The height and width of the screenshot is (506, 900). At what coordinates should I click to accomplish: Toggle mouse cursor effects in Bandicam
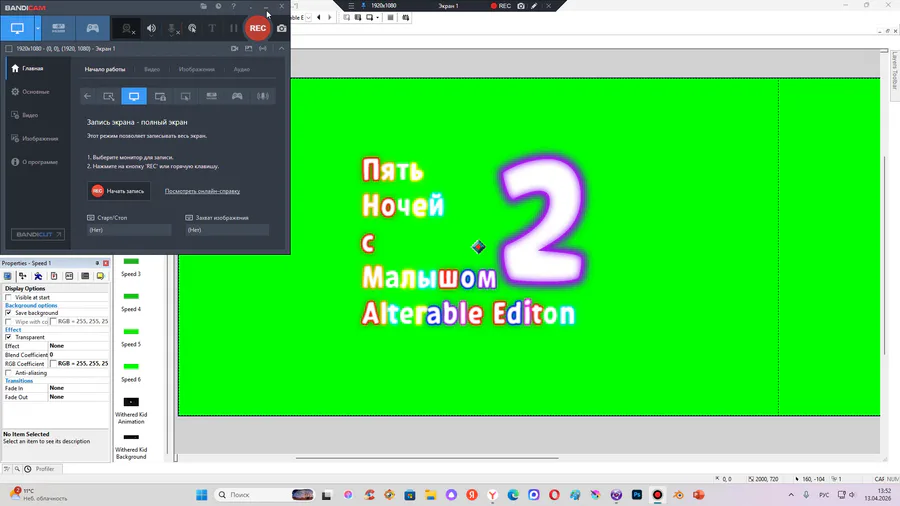pos(192,28)
